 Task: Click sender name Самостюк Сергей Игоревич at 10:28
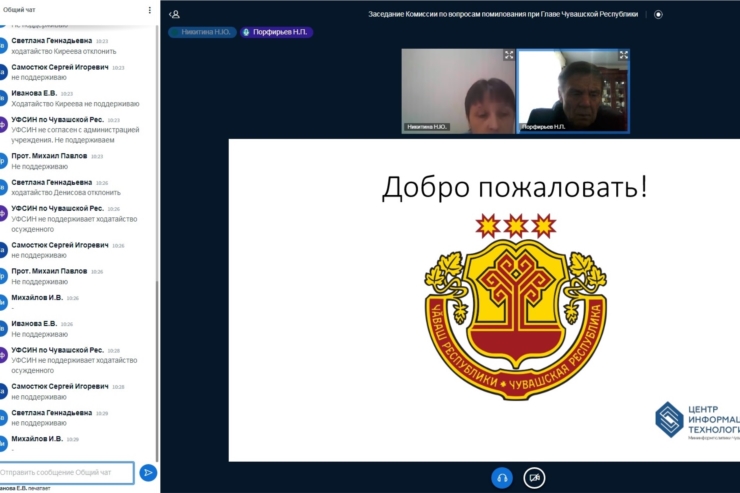[60, 386]
